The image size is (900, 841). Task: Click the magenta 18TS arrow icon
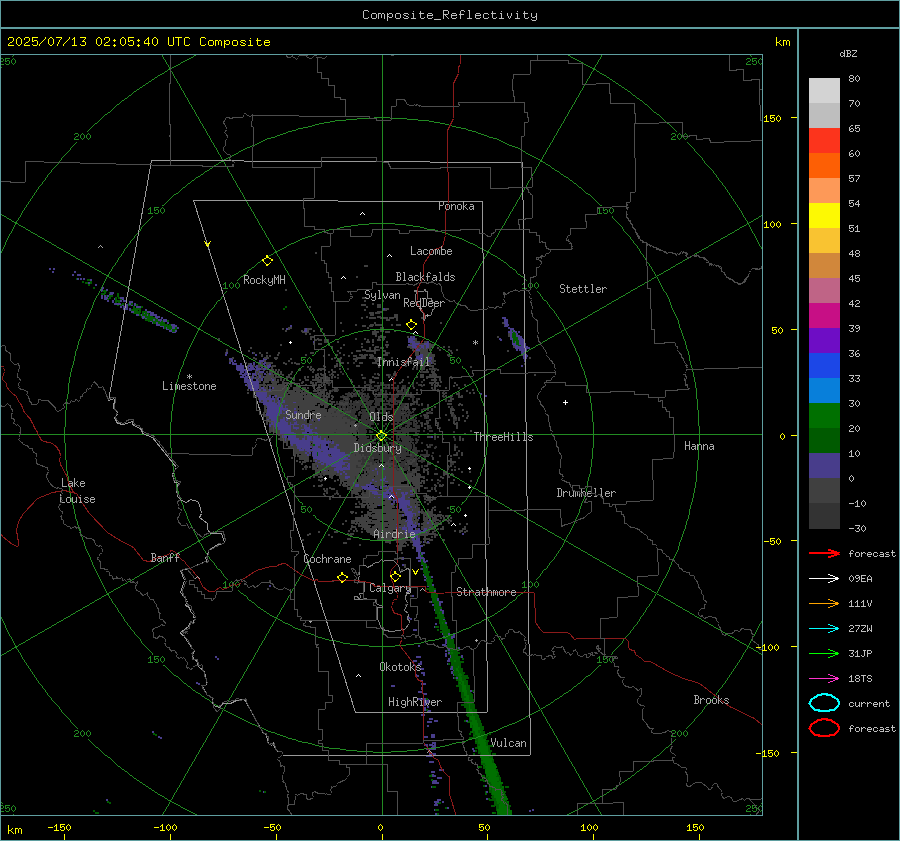click(824, 679)
